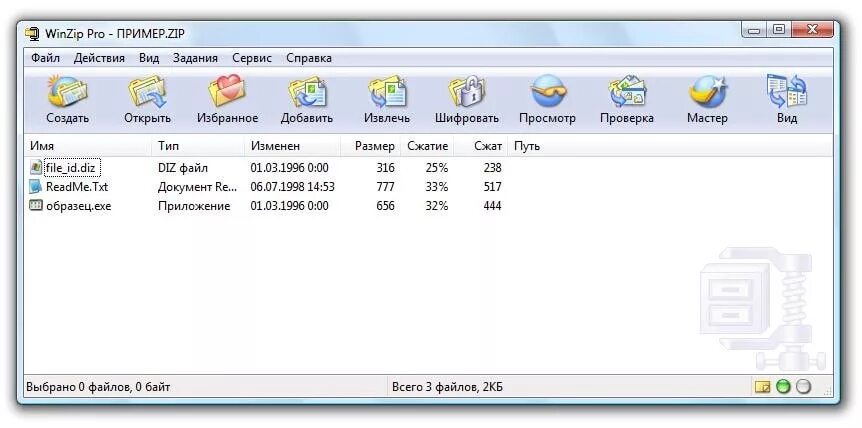Click status text Всего 3 файлов, 2КБ

click(447, 387)
